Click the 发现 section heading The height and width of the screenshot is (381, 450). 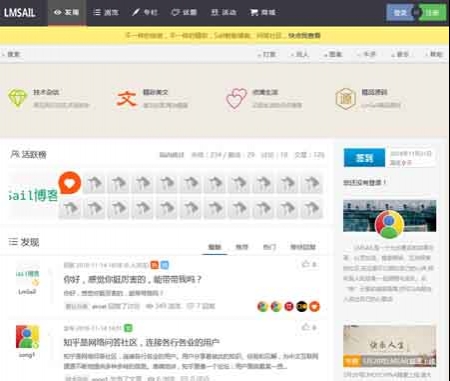pos(24,242)
